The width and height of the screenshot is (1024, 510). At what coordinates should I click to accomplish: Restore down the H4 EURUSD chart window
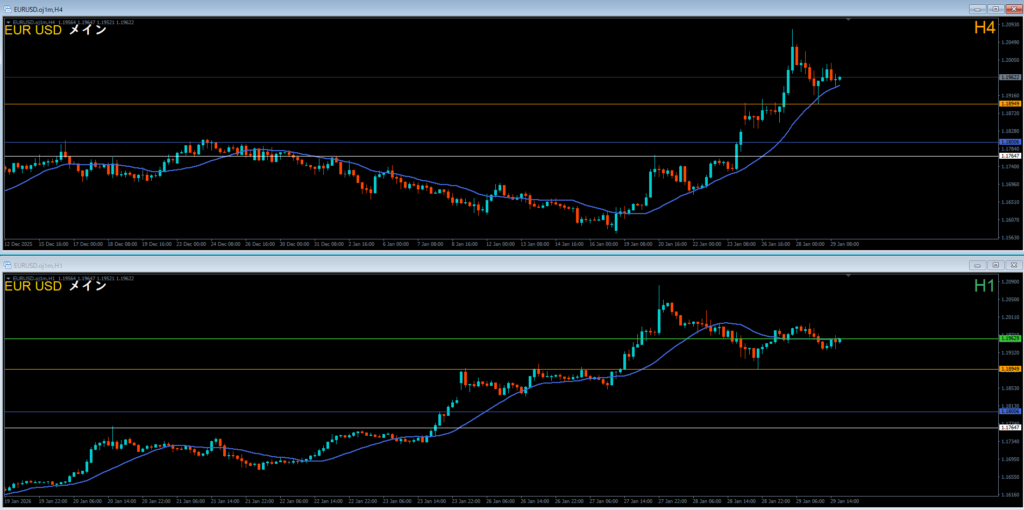(x=996, y=7)
